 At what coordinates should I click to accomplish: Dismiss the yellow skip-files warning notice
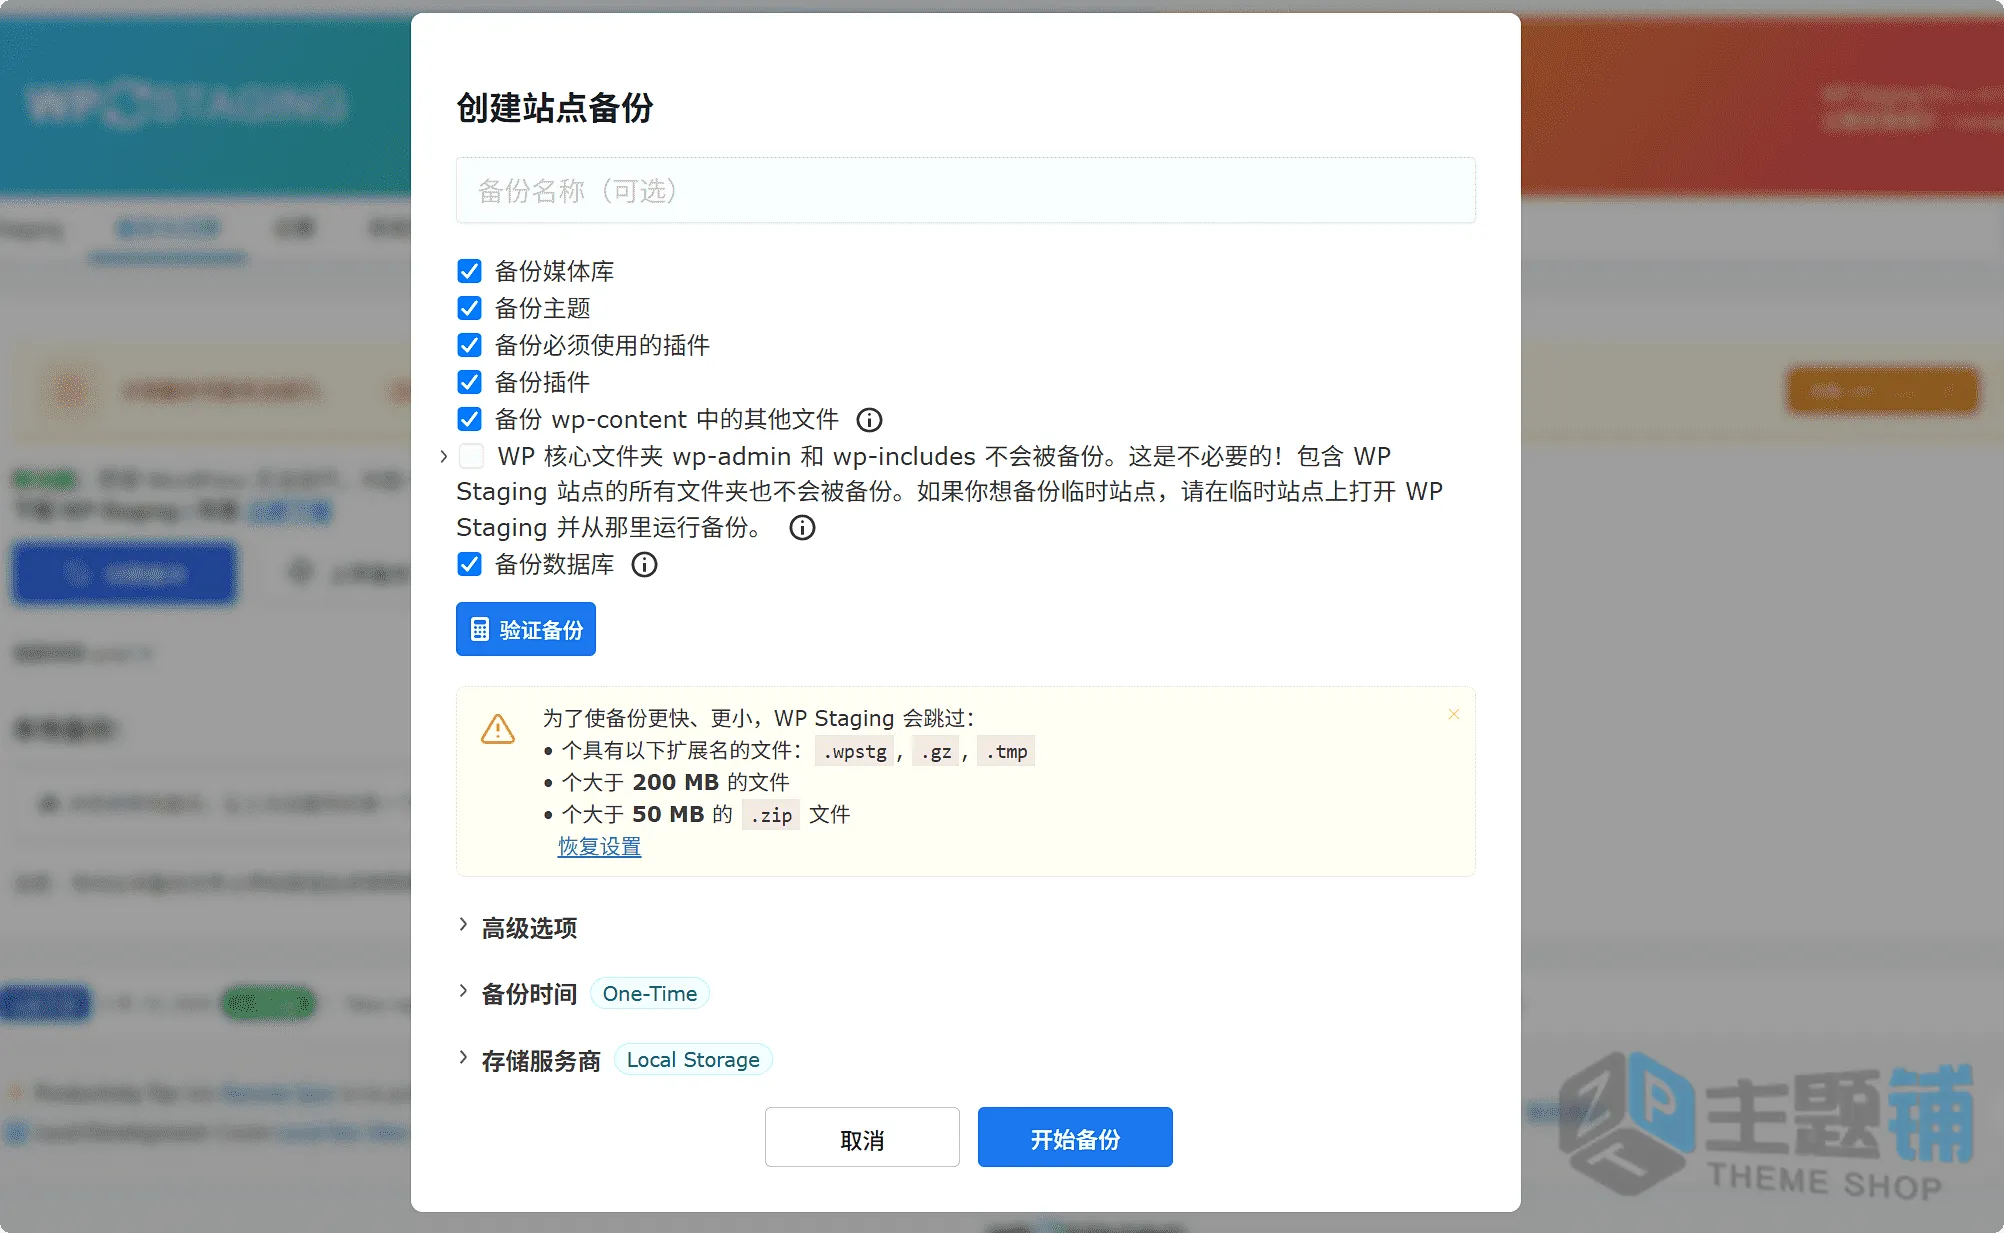pos(1454,714)
